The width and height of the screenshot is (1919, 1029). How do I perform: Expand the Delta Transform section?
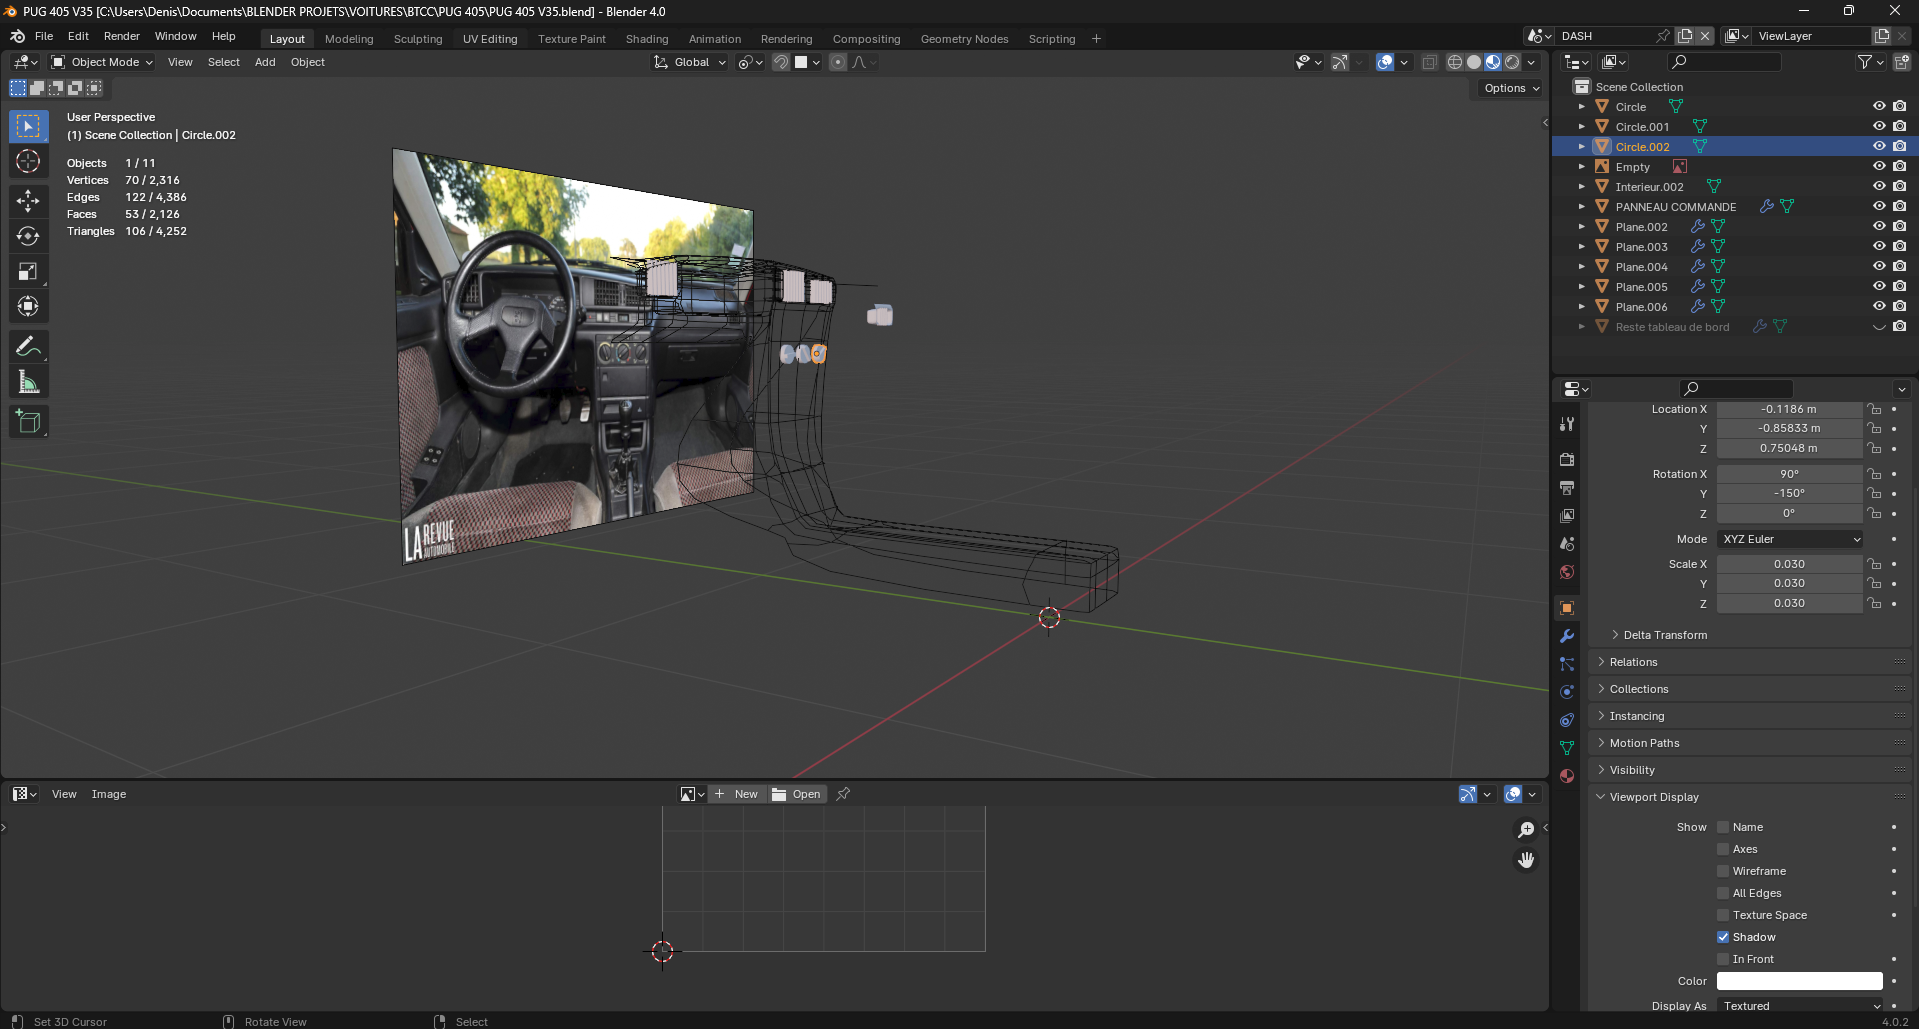(1665, 635)
